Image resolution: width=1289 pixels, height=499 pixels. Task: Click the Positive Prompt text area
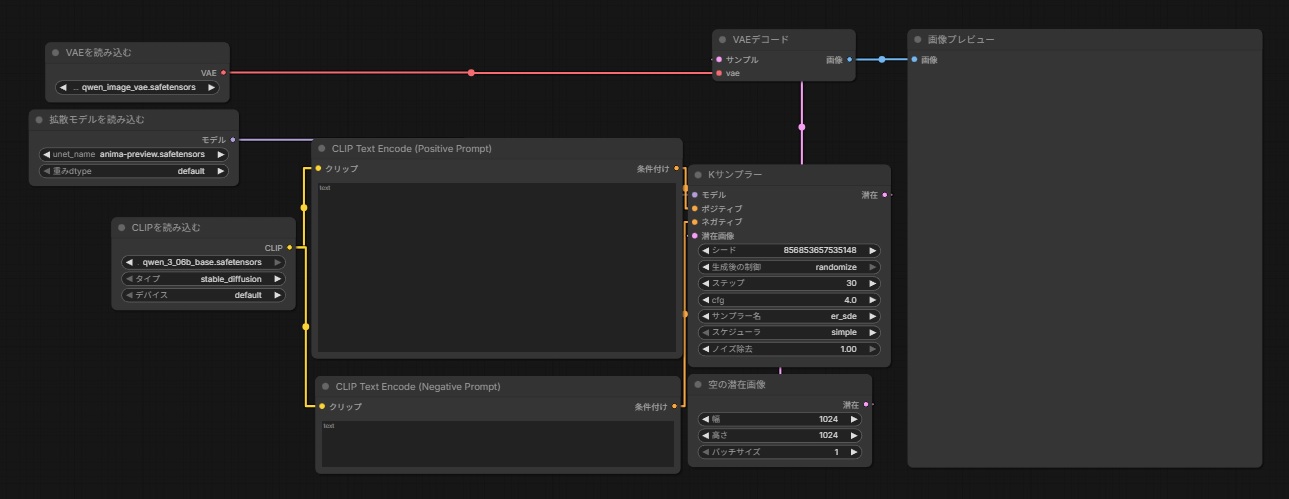tap(497, 268)
